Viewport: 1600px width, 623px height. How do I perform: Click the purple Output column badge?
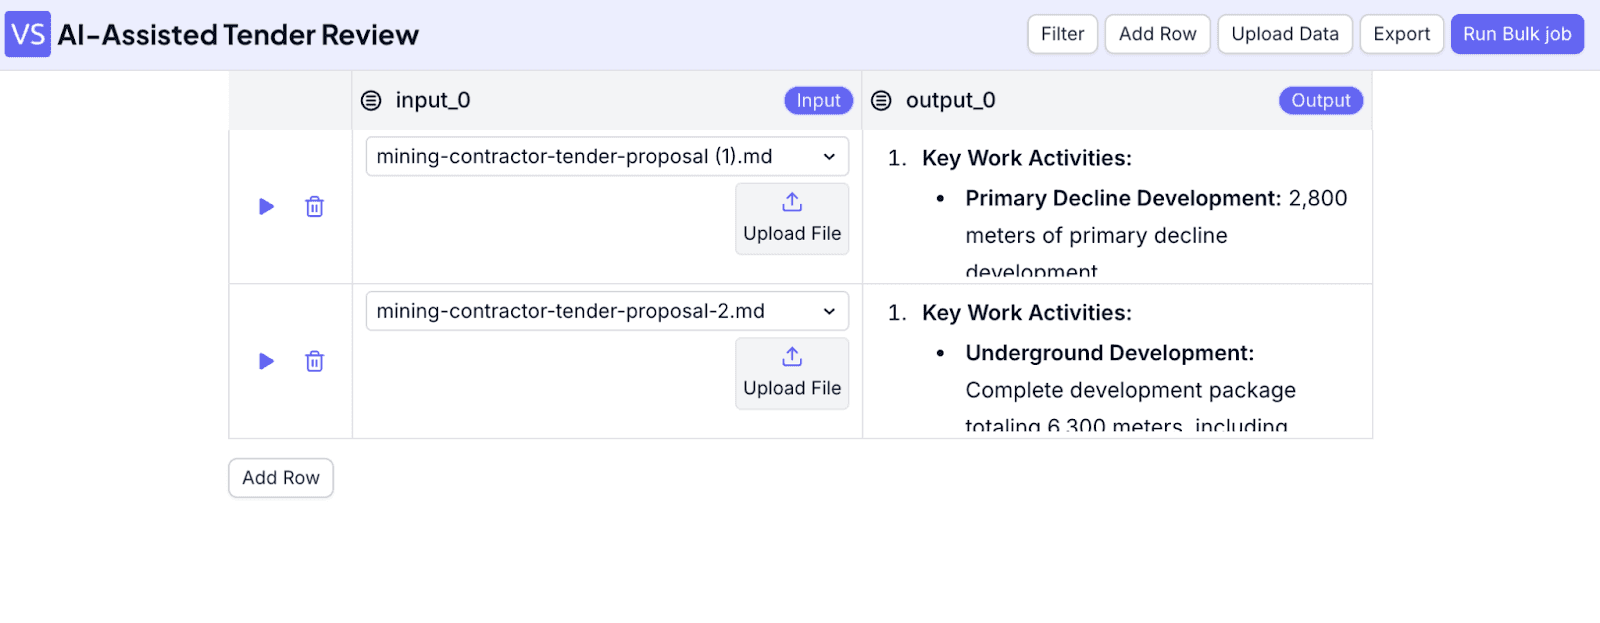coord(1320,100)
